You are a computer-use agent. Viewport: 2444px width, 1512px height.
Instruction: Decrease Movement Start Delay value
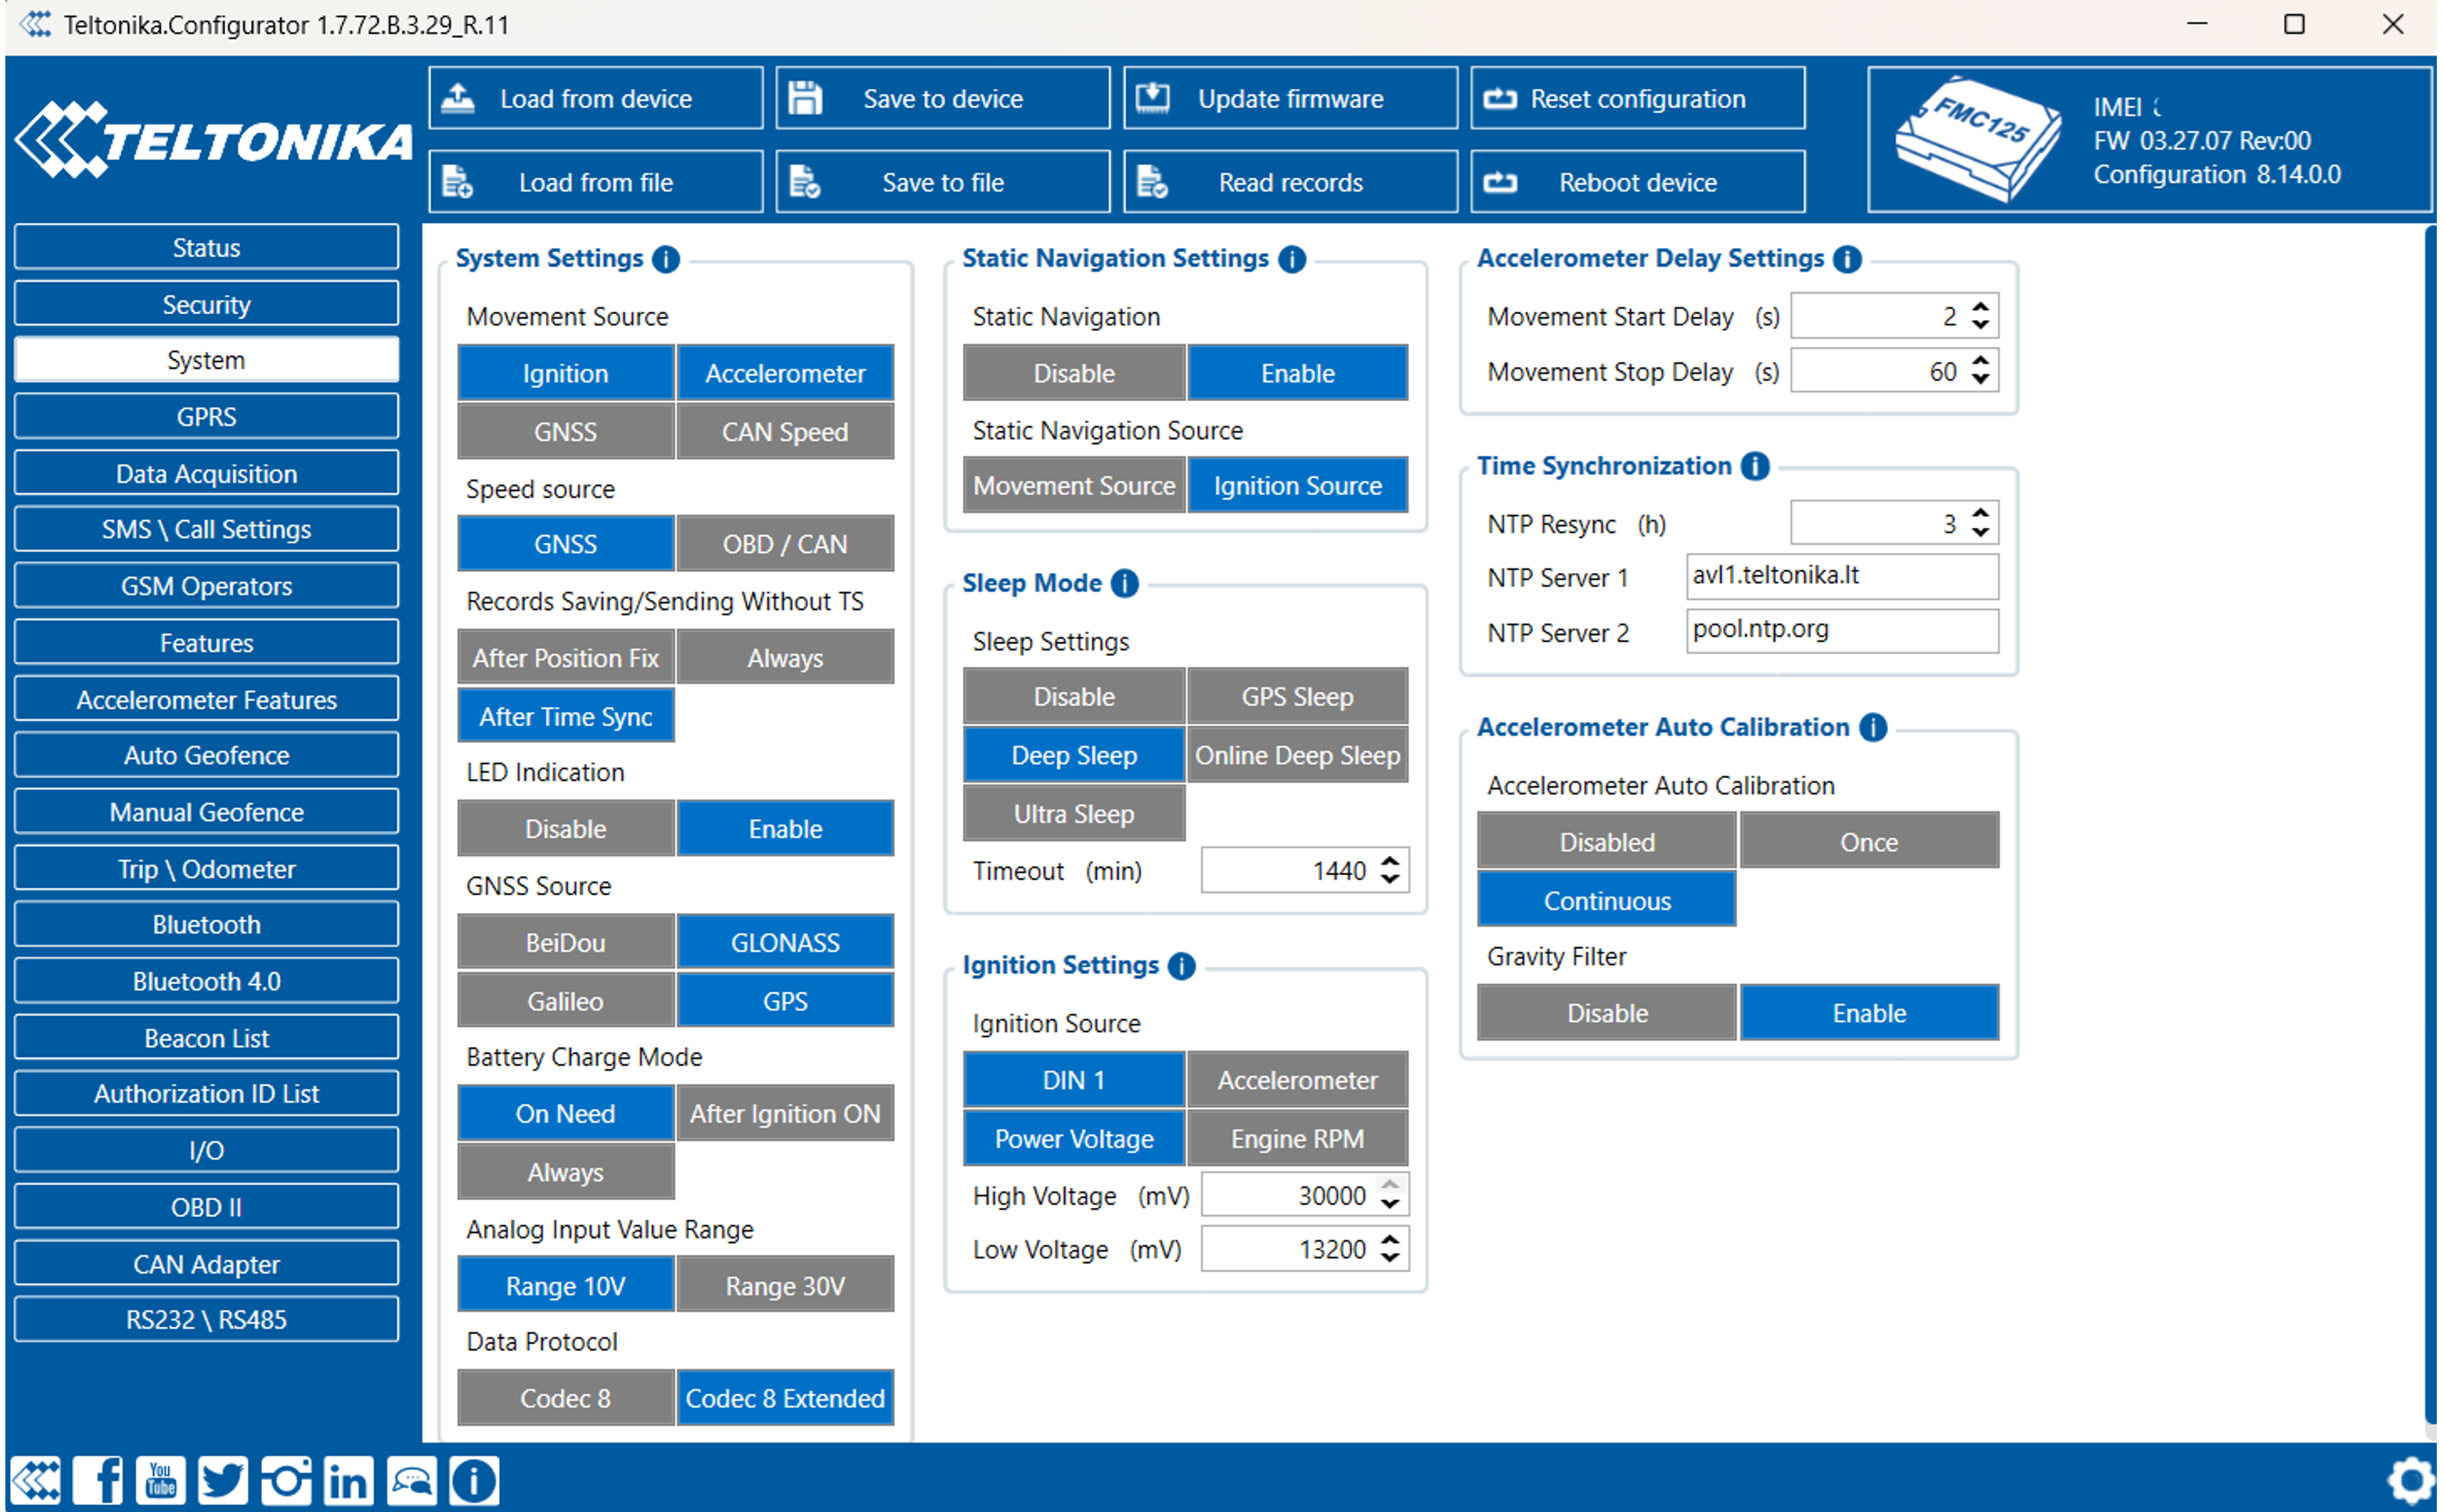[1980, 325]
